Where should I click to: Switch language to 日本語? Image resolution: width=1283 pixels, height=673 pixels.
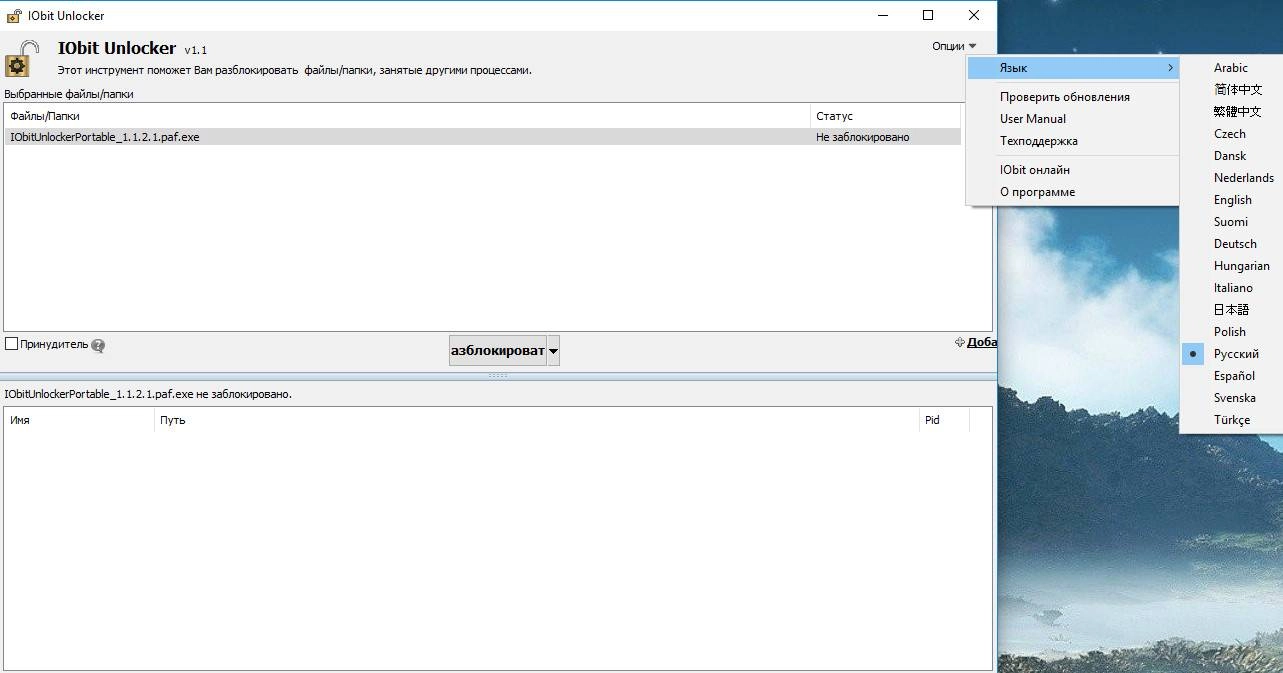coord(1231,310)
